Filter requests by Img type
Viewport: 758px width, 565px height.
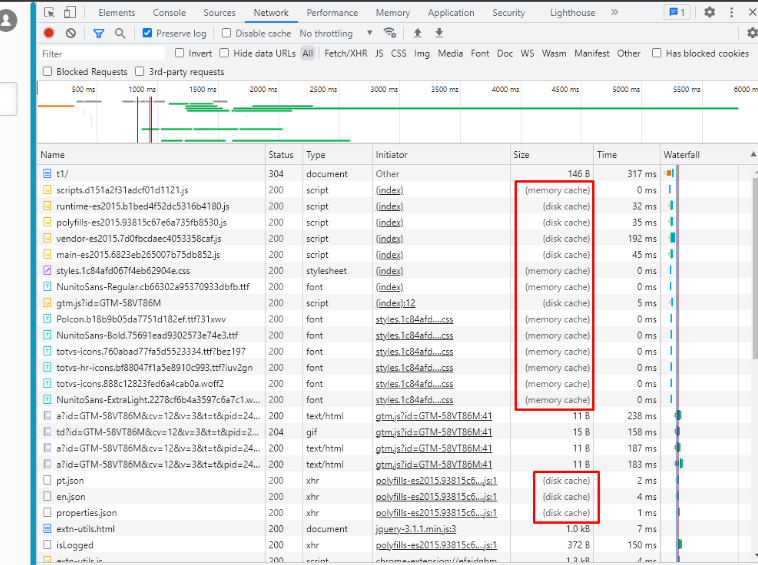coord(422,53)
